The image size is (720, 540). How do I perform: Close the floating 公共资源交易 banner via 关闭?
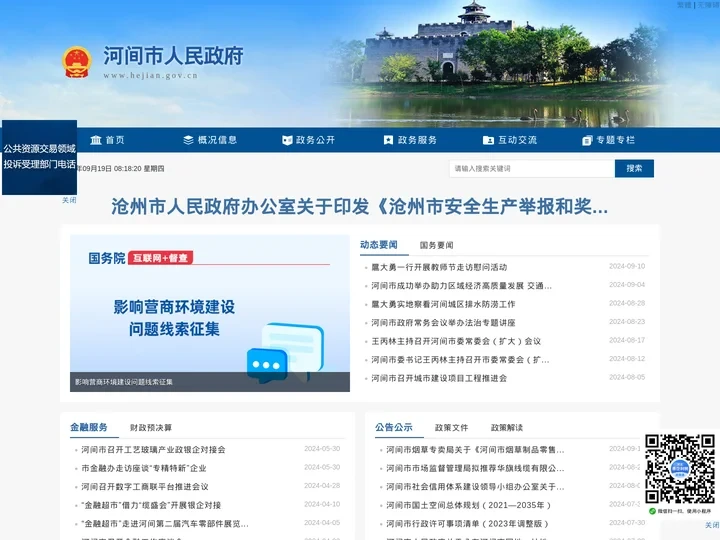69,200
